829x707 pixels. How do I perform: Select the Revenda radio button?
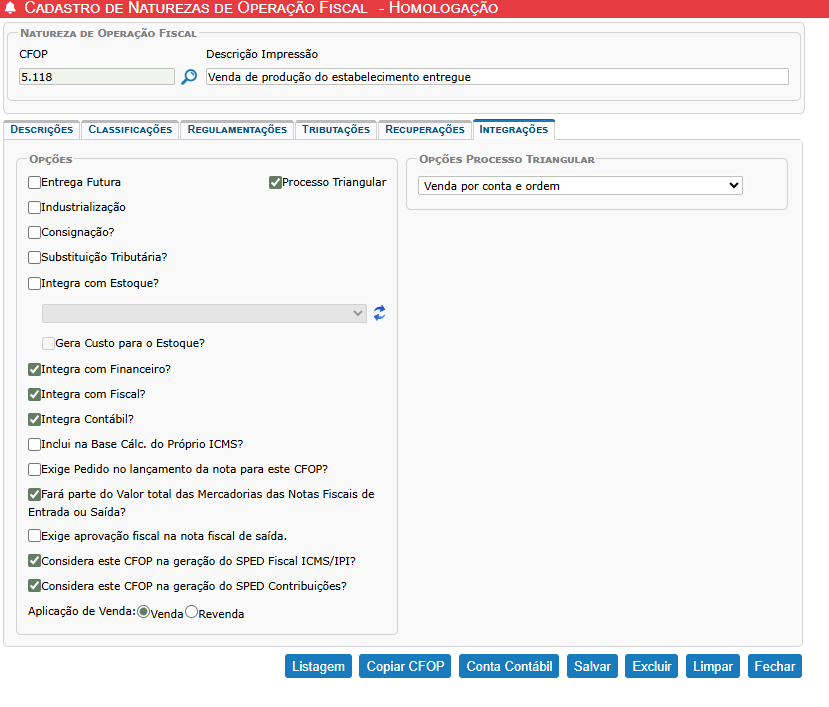click(192, 613)
